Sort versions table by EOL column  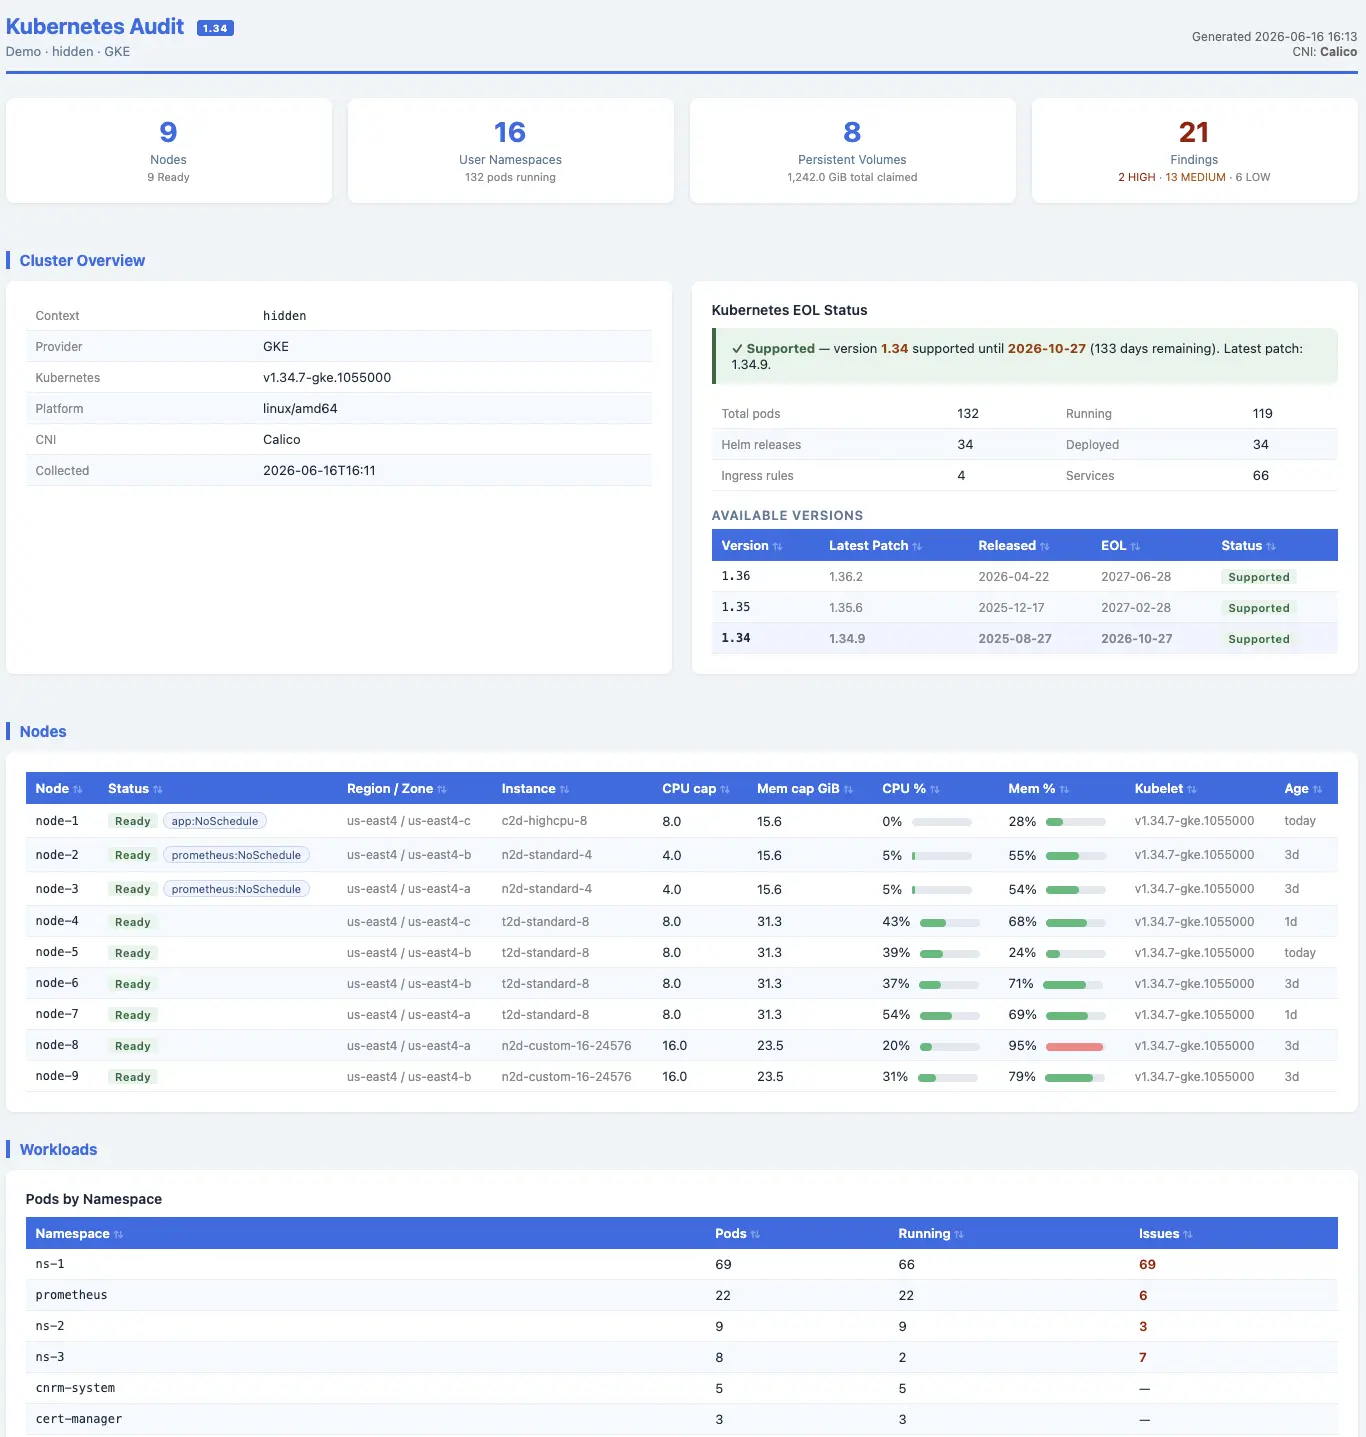[x=1120, y=546]
